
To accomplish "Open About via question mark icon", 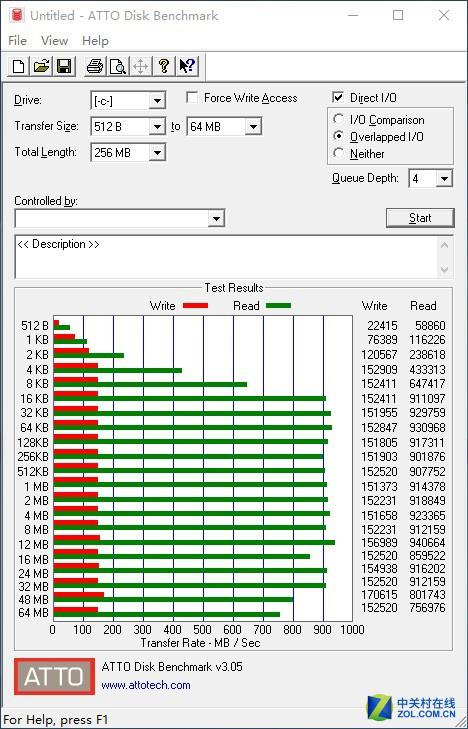I will (x=163, y=66).
